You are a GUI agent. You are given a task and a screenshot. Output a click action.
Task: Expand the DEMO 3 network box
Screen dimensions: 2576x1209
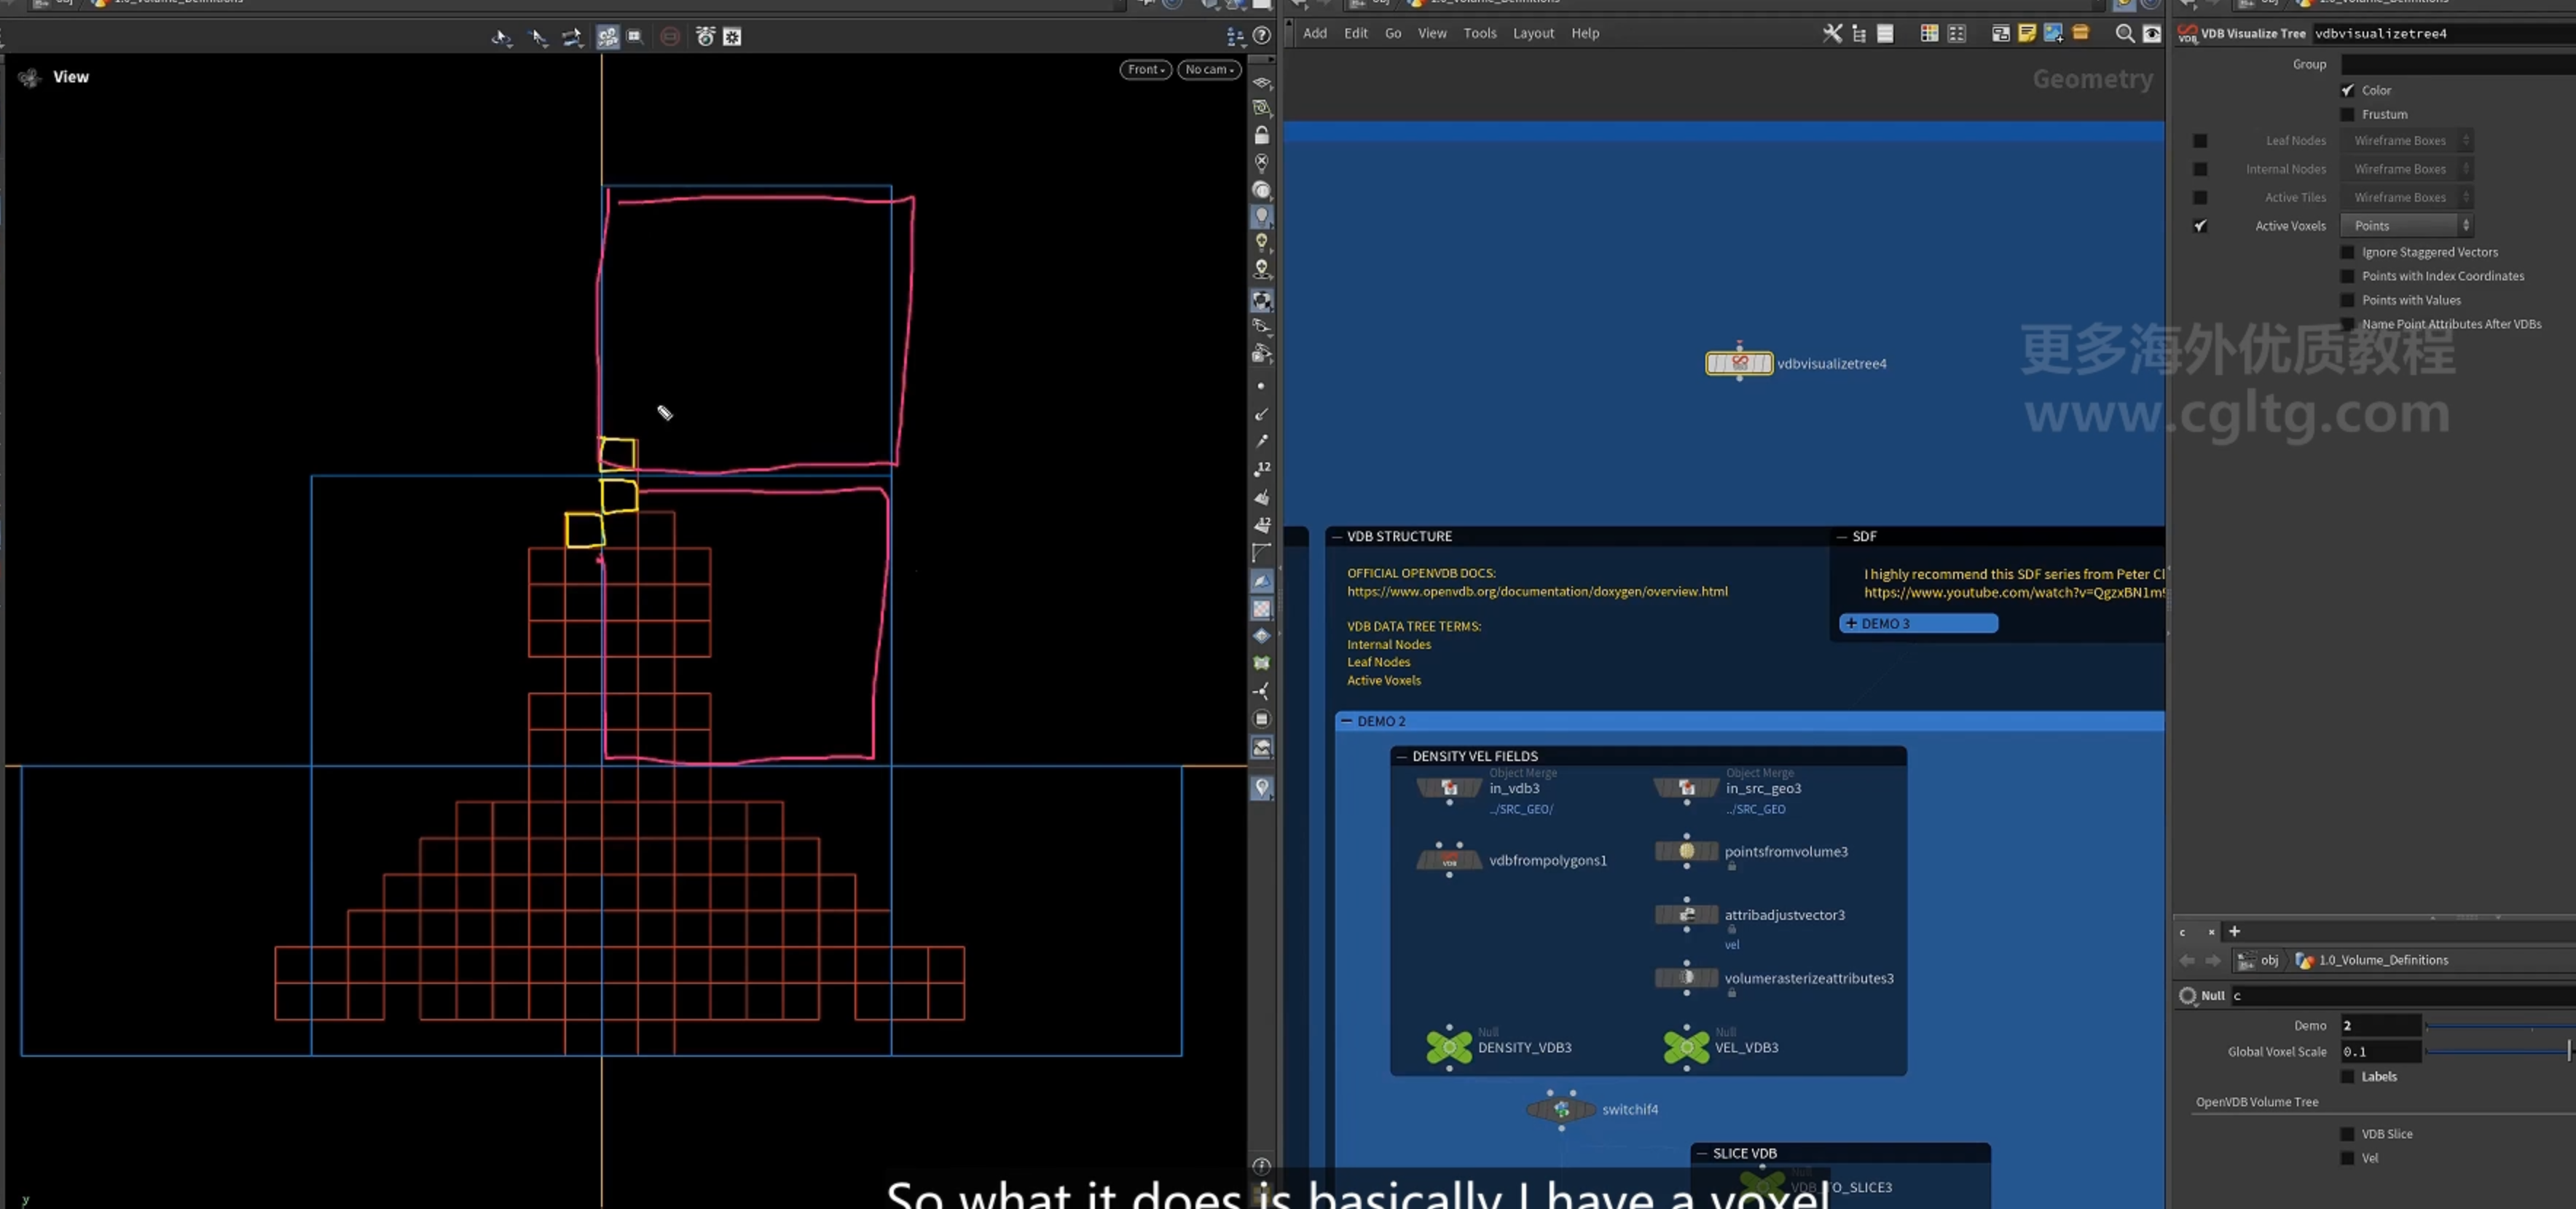(1851, 623)
